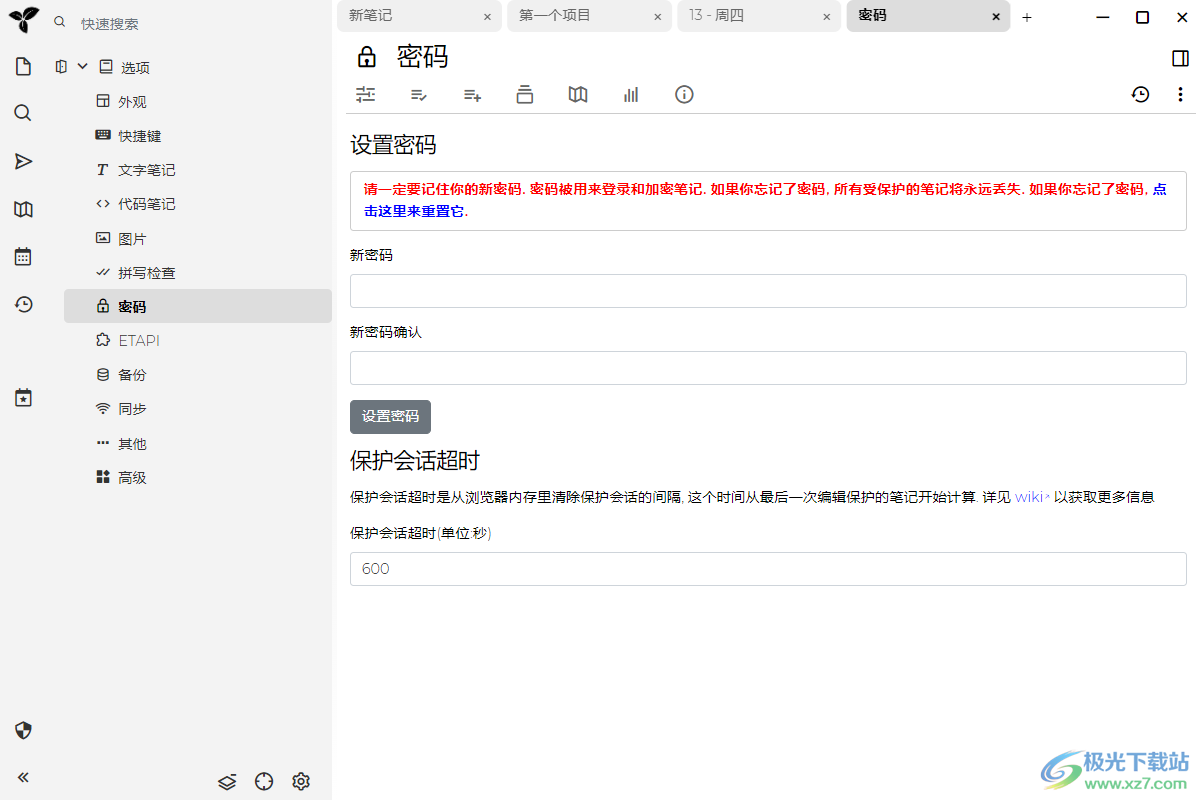
Task: Click the 设置密码 button
Action: pyautogui.click(x=390, y=417)
